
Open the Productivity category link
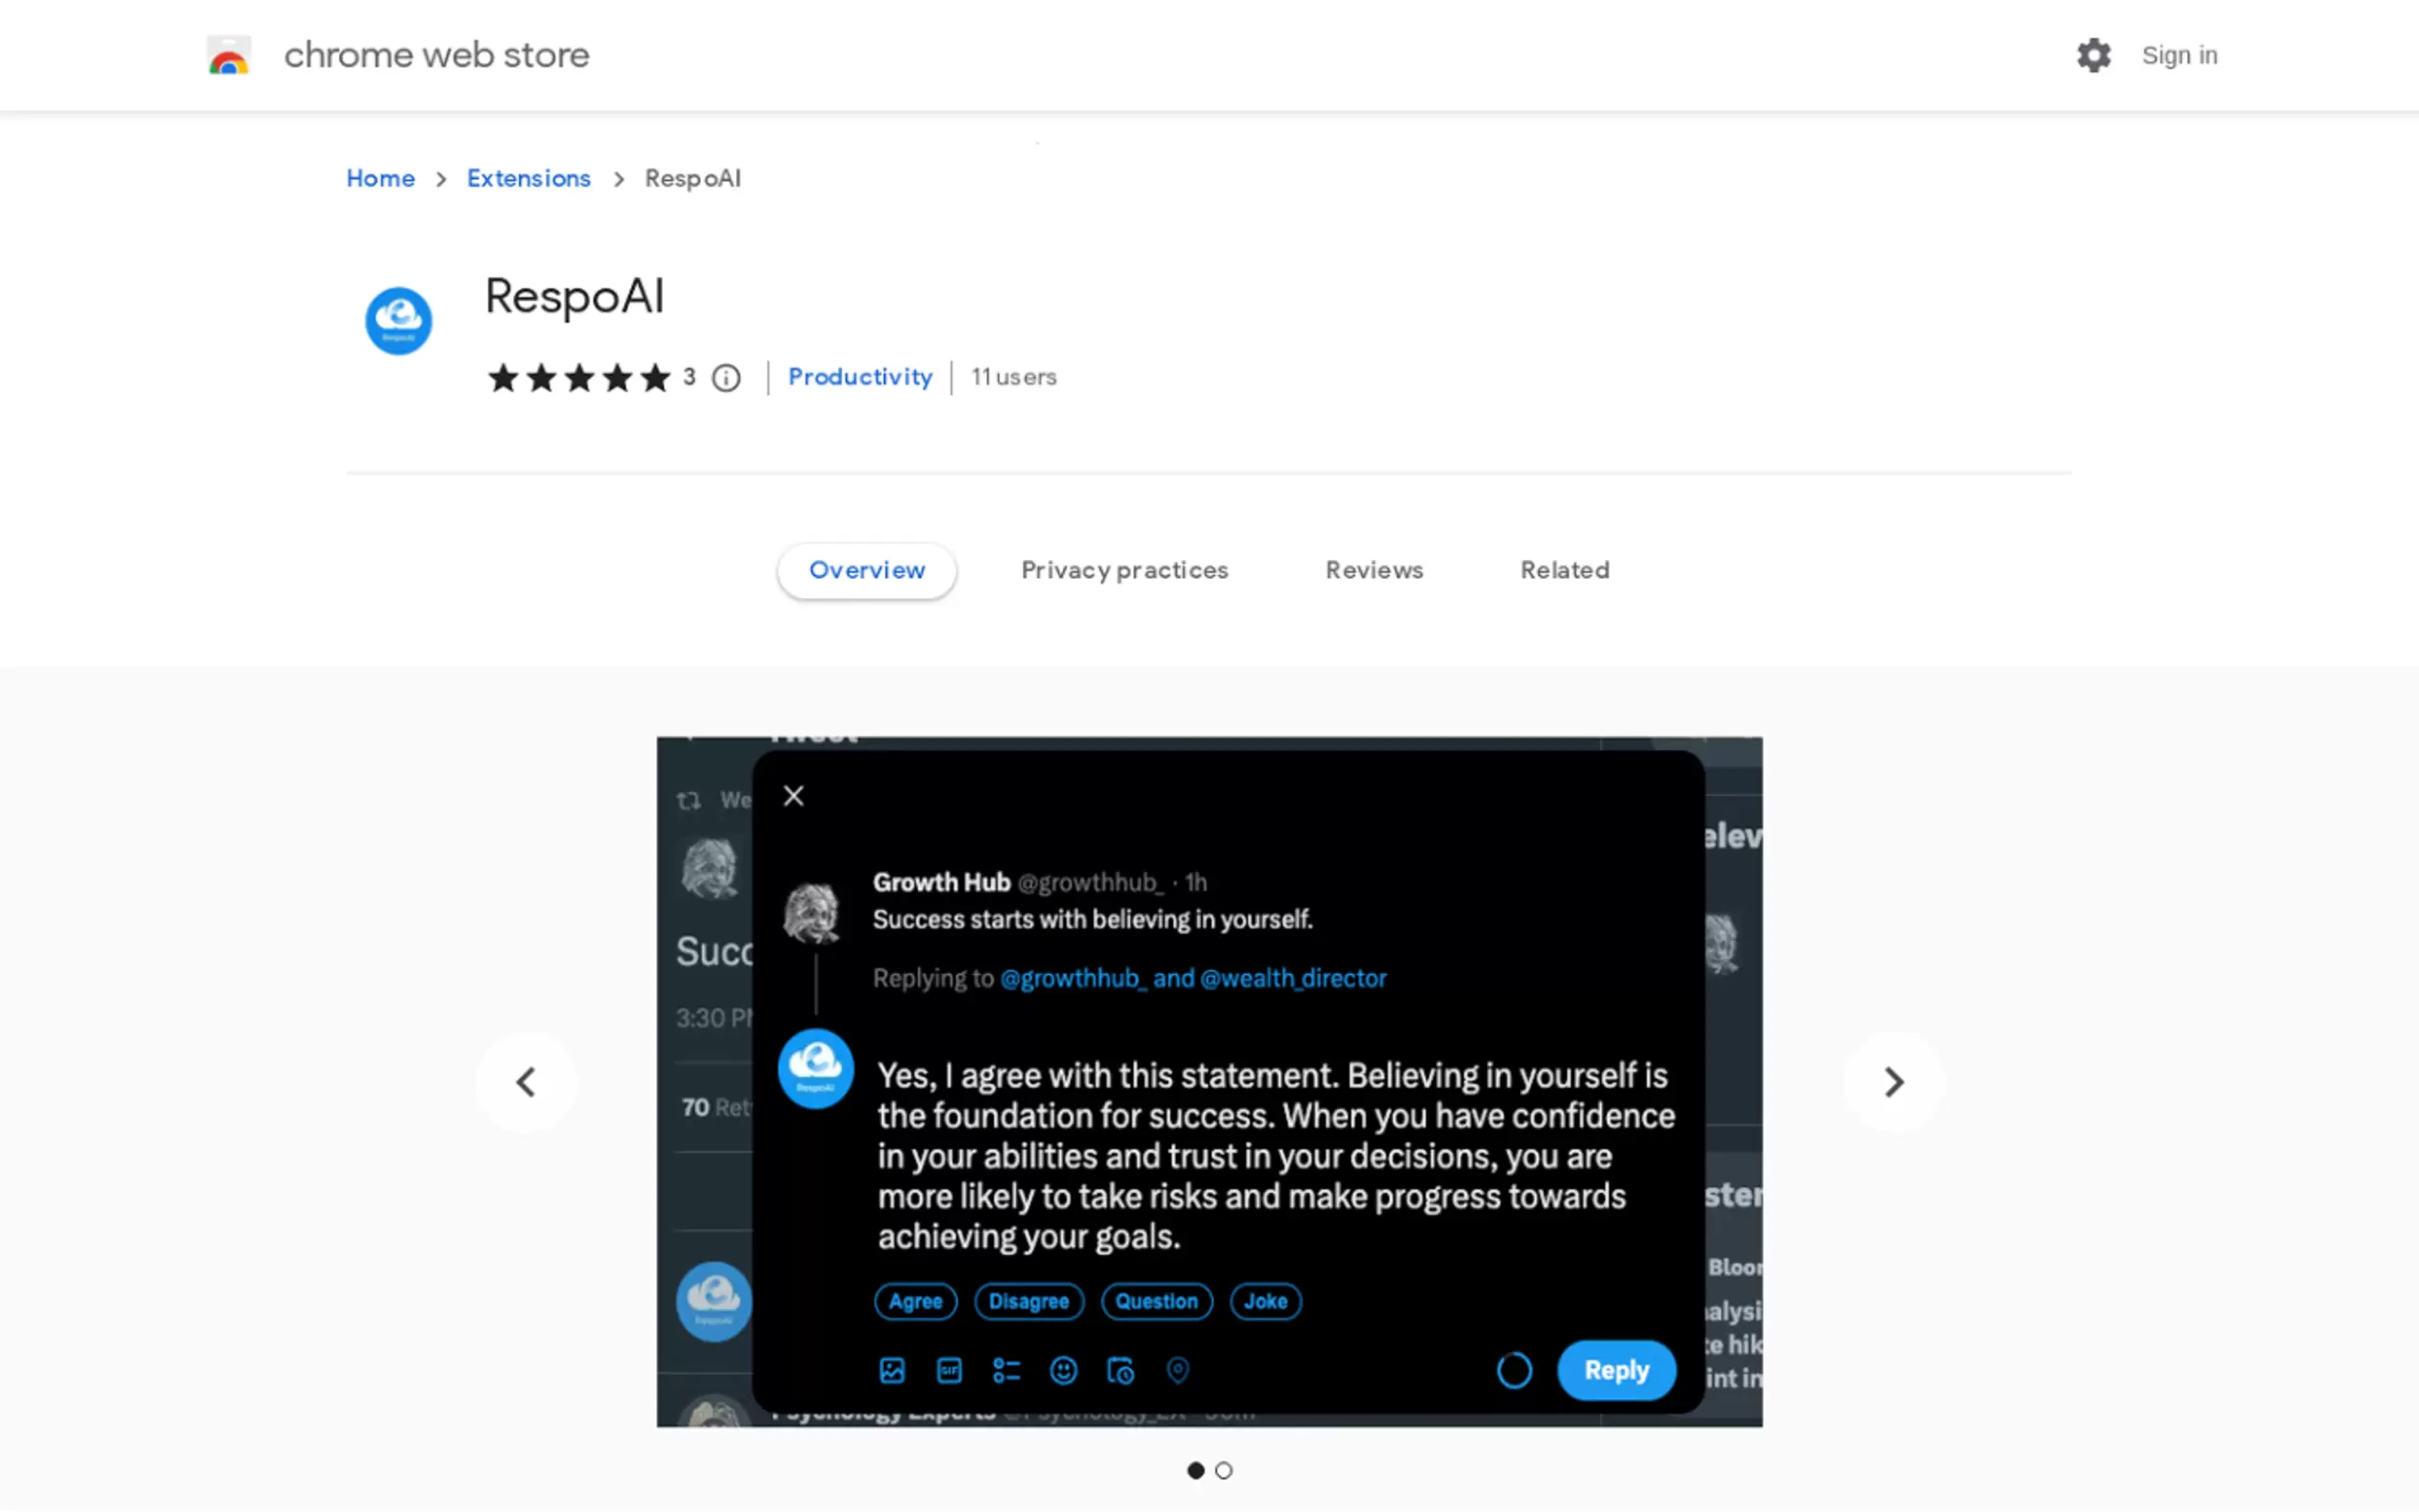[860, 377]
